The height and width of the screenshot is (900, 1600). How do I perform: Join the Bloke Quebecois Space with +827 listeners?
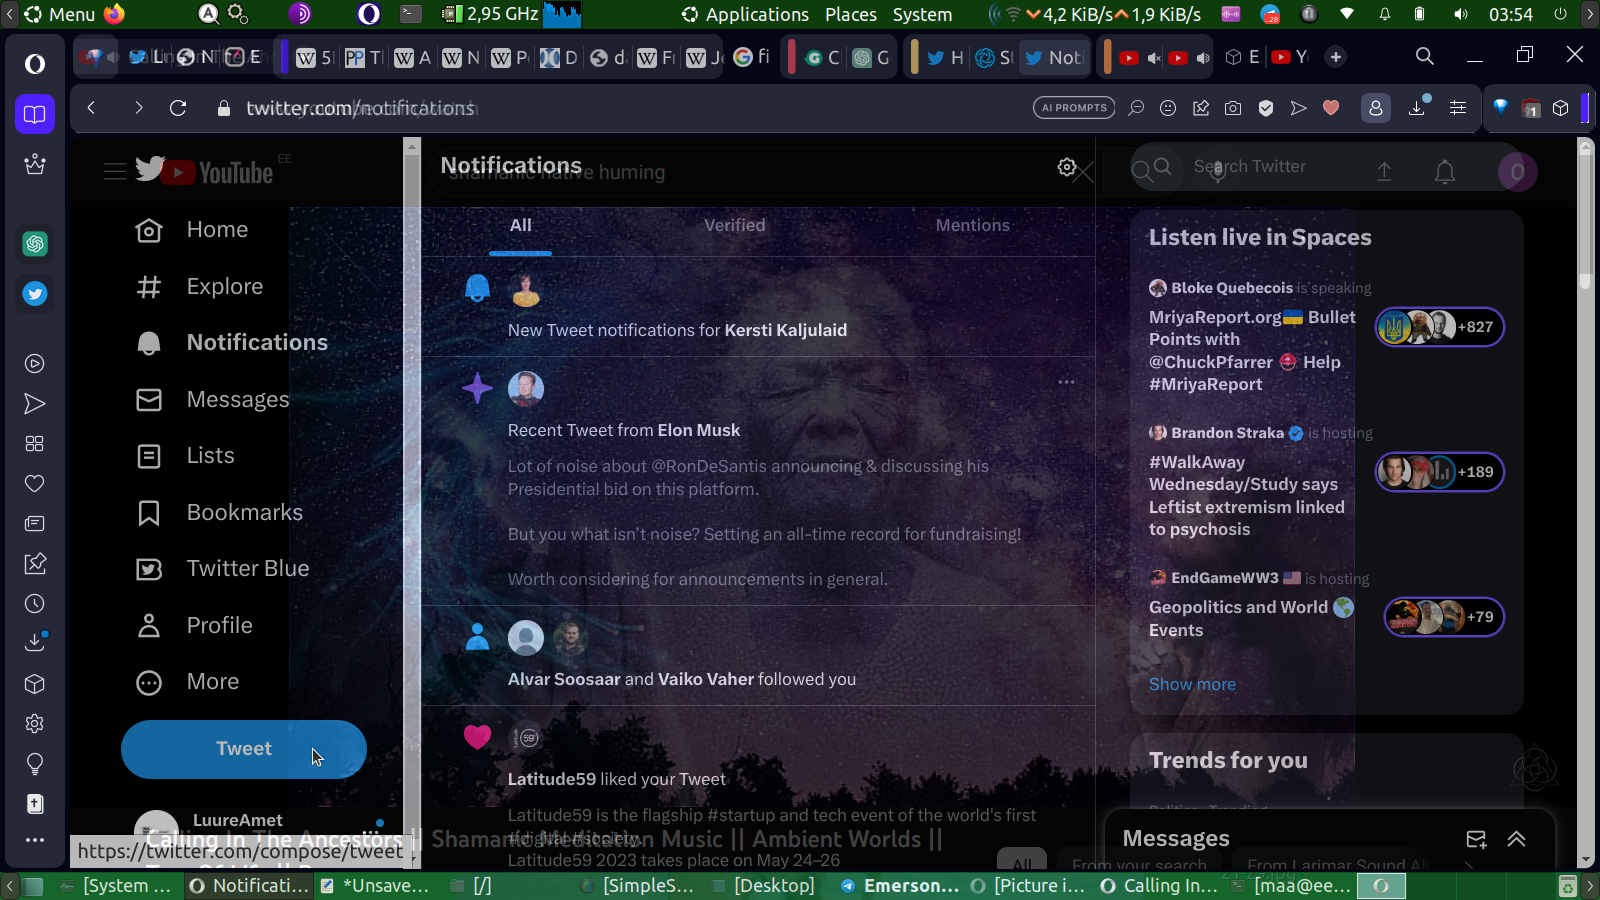tap(1440, 327)
